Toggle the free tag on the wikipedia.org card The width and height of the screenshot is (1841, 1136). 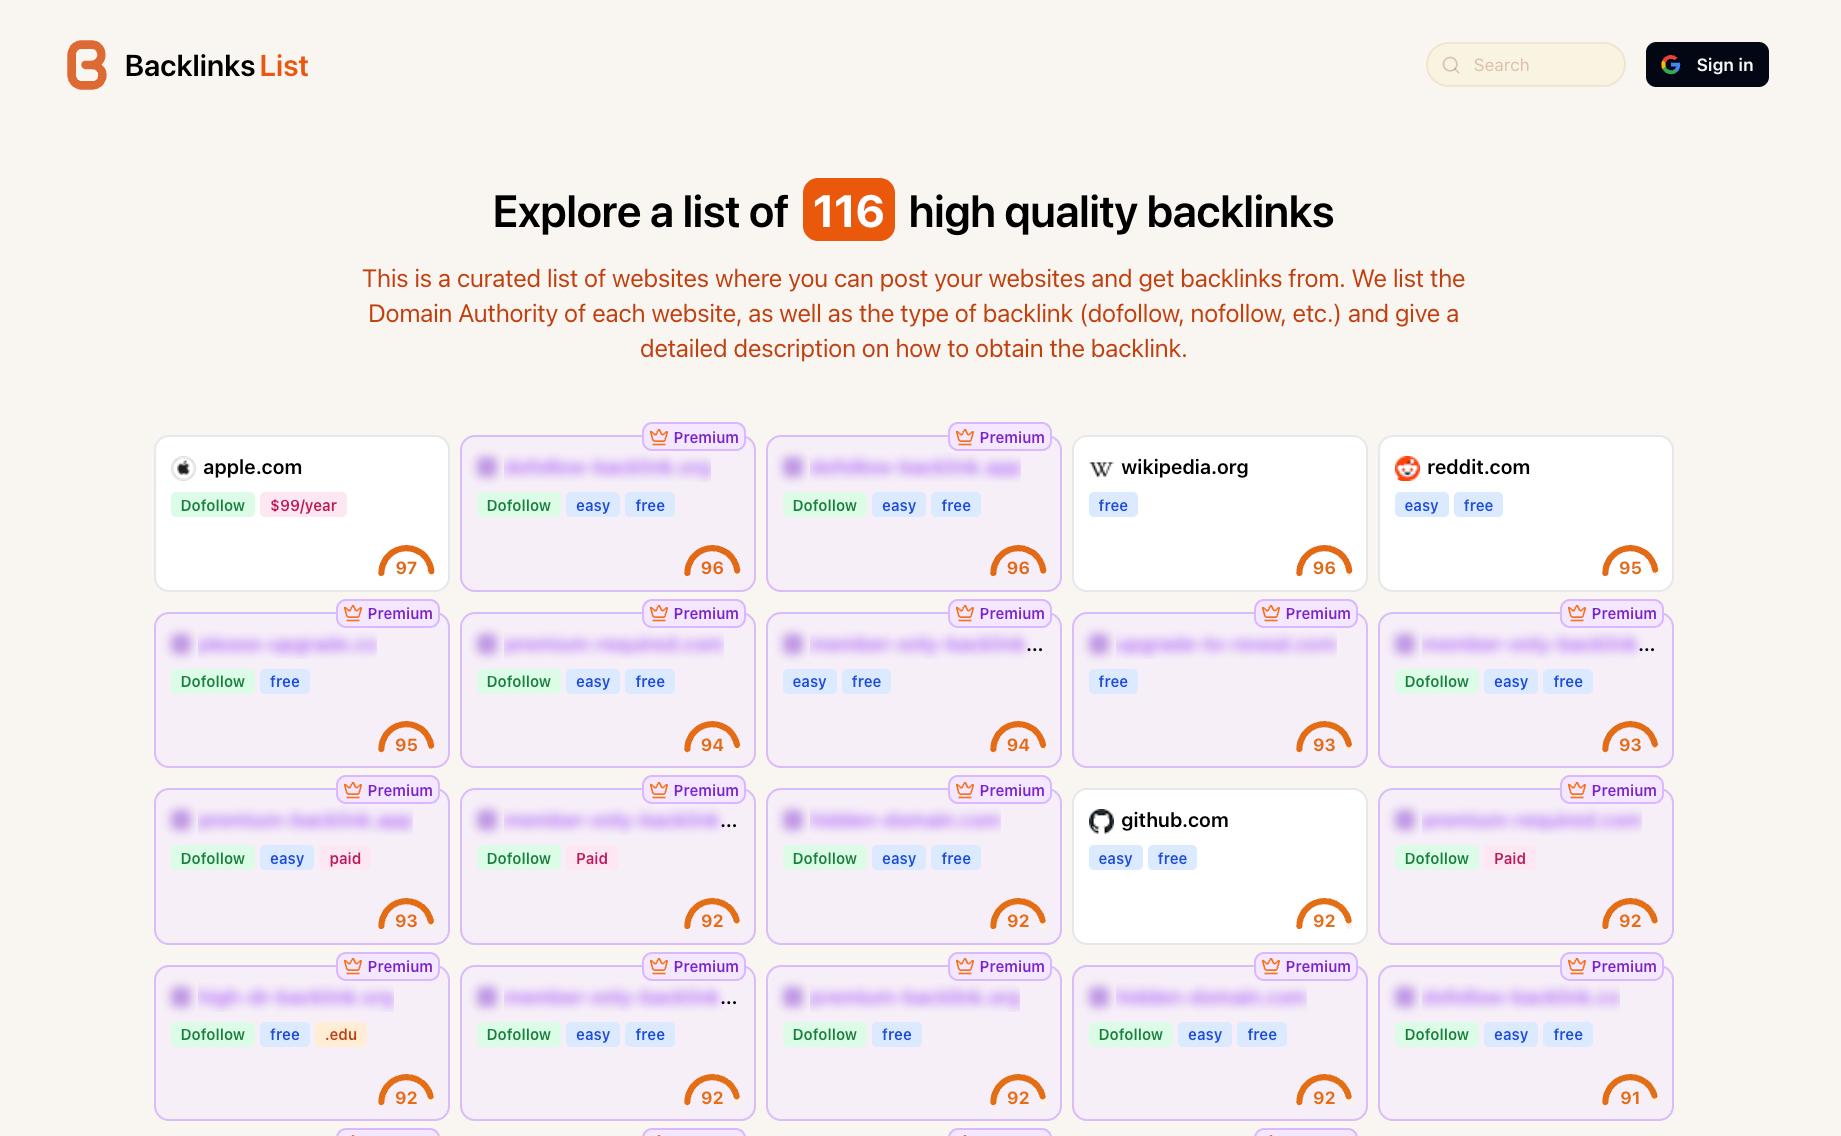point(1112,505)
